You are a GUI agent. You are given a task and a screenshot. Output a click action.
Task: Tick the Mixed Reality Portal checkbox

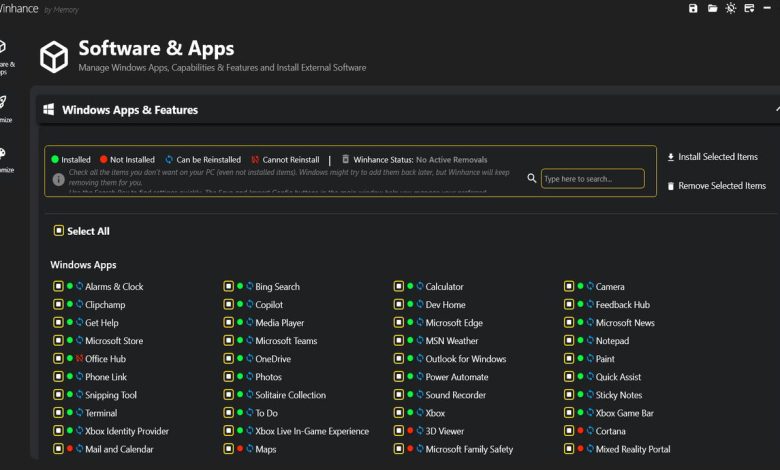coord(569,449)
